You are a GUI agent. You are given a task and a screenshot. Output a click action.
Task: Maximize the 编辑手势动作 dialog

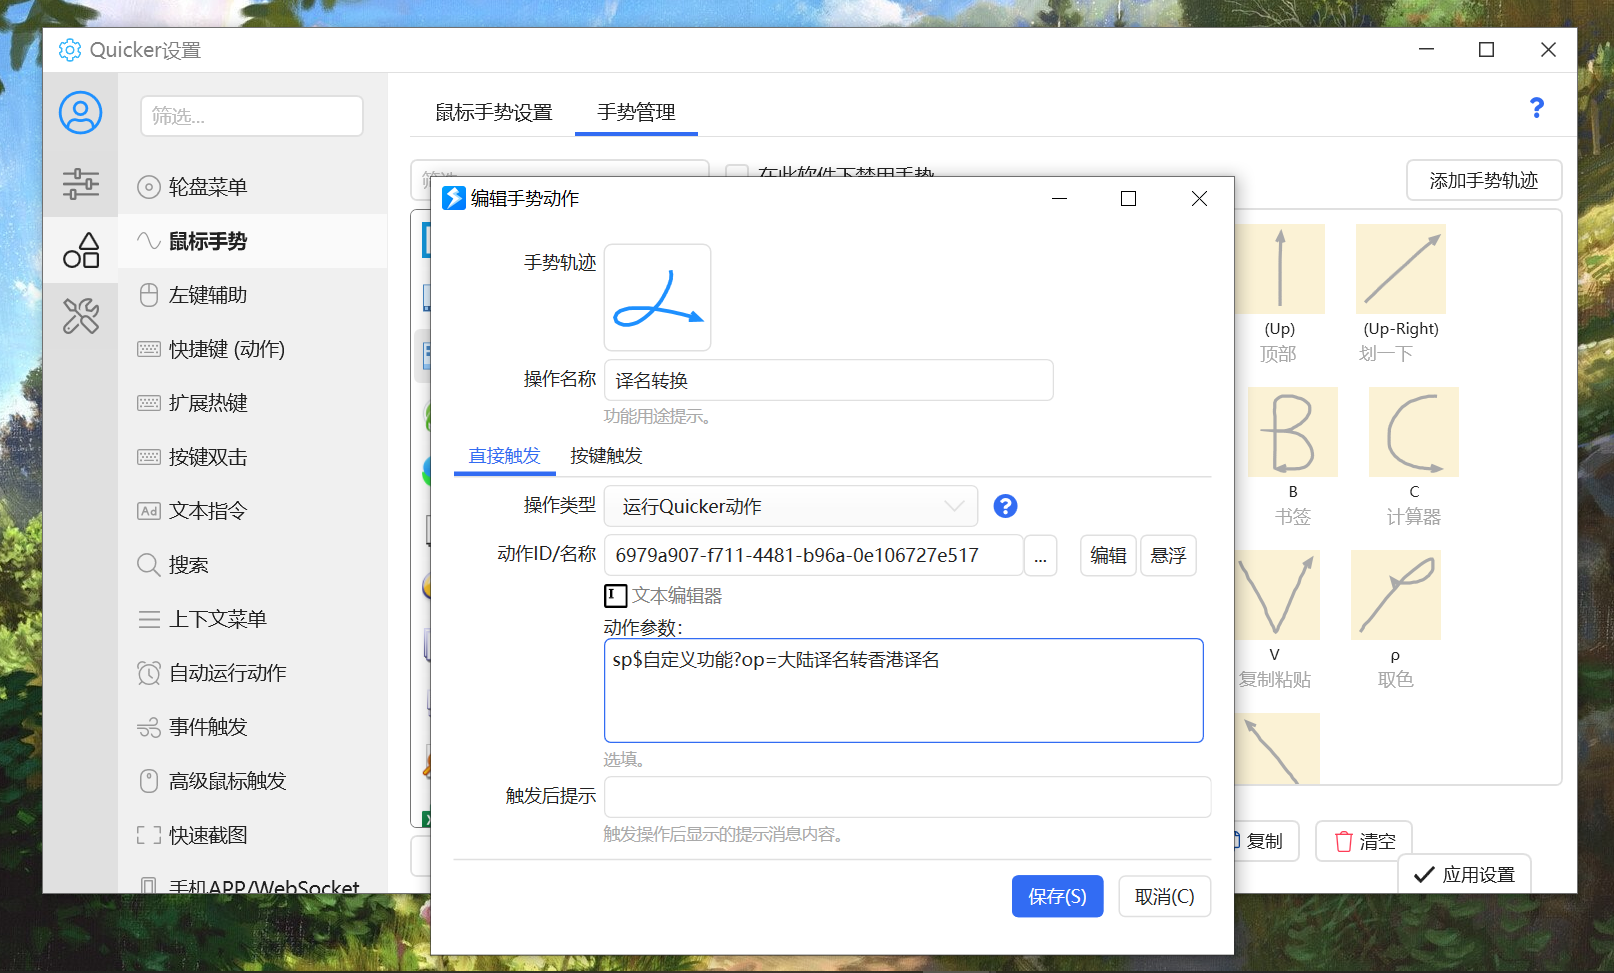click(x=1128, y=199)
